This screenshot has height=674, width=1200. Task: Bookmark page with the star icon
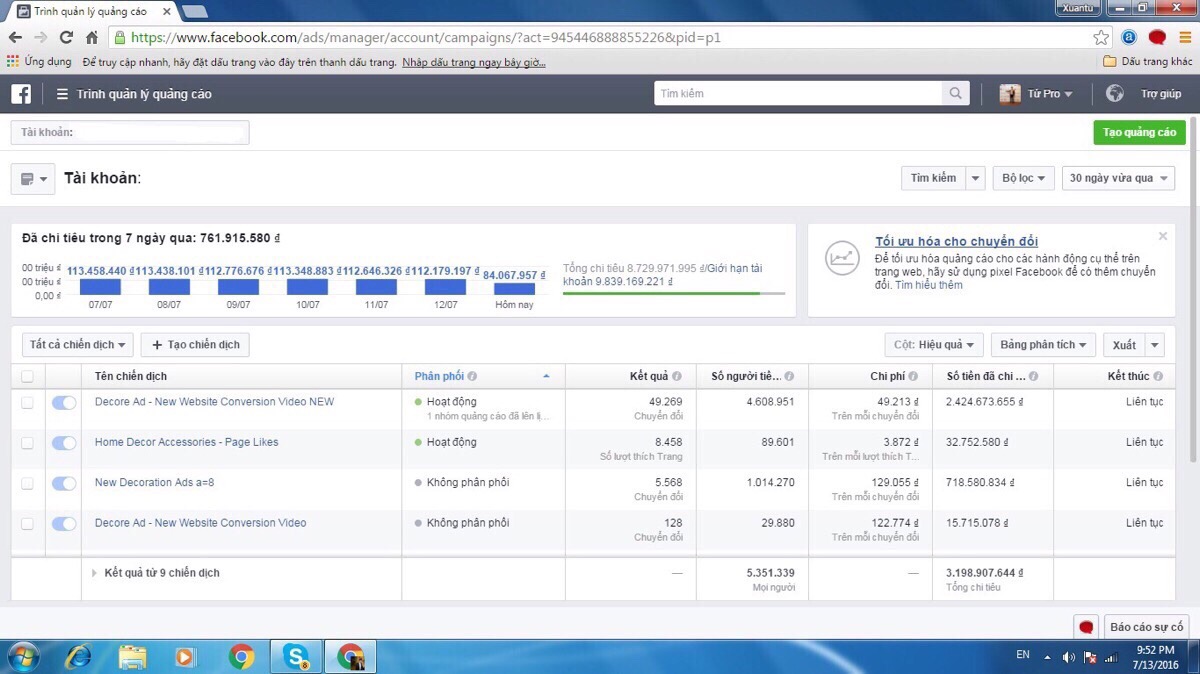(x=1101, y=38)
